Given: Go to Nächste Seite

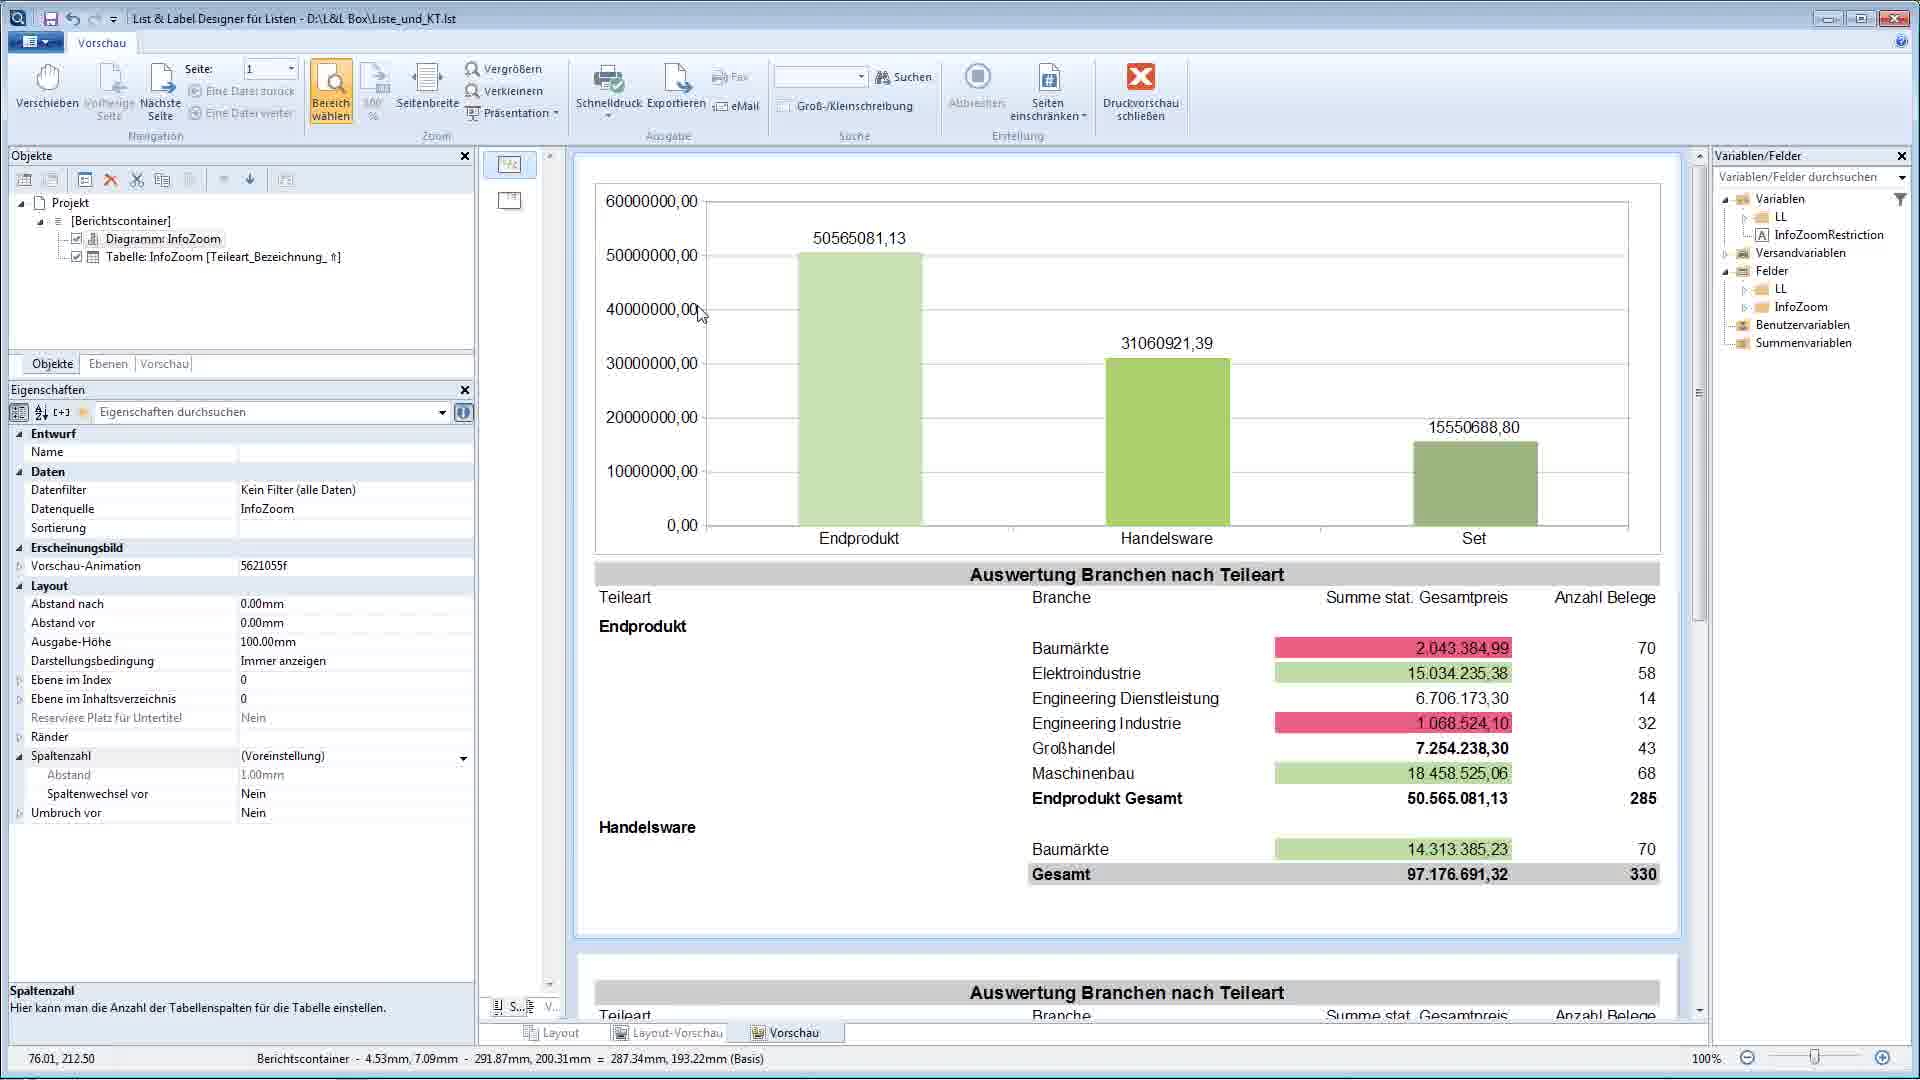Looking at the screenshot, I should click(x=160, y=92).
